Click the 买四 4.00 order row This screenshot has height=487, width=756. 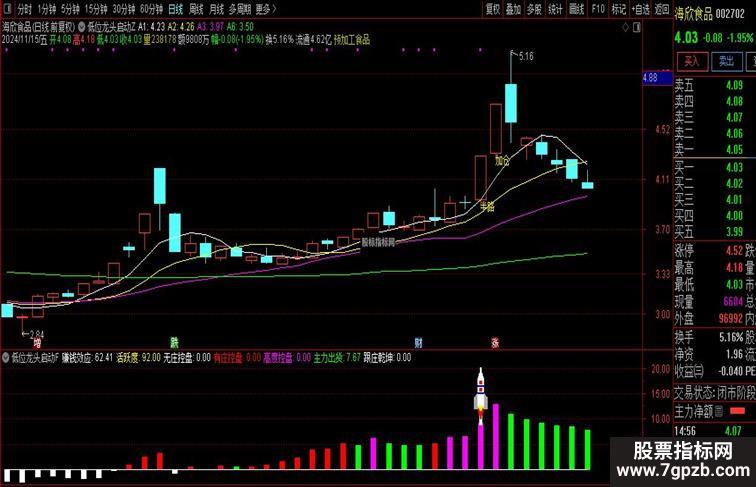pos(709,216)
